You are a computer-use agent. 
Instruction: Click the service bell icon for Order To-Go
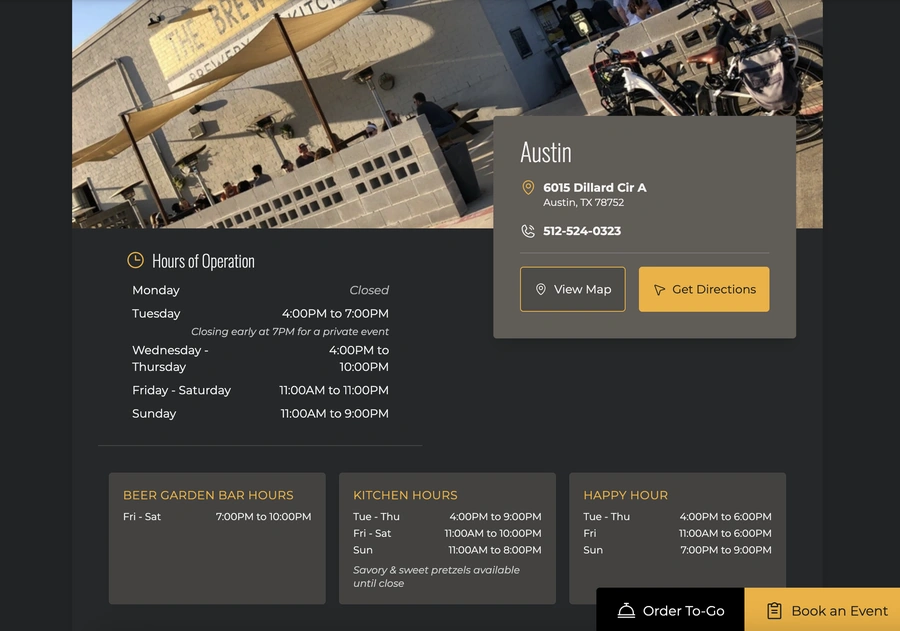[626, 610]
